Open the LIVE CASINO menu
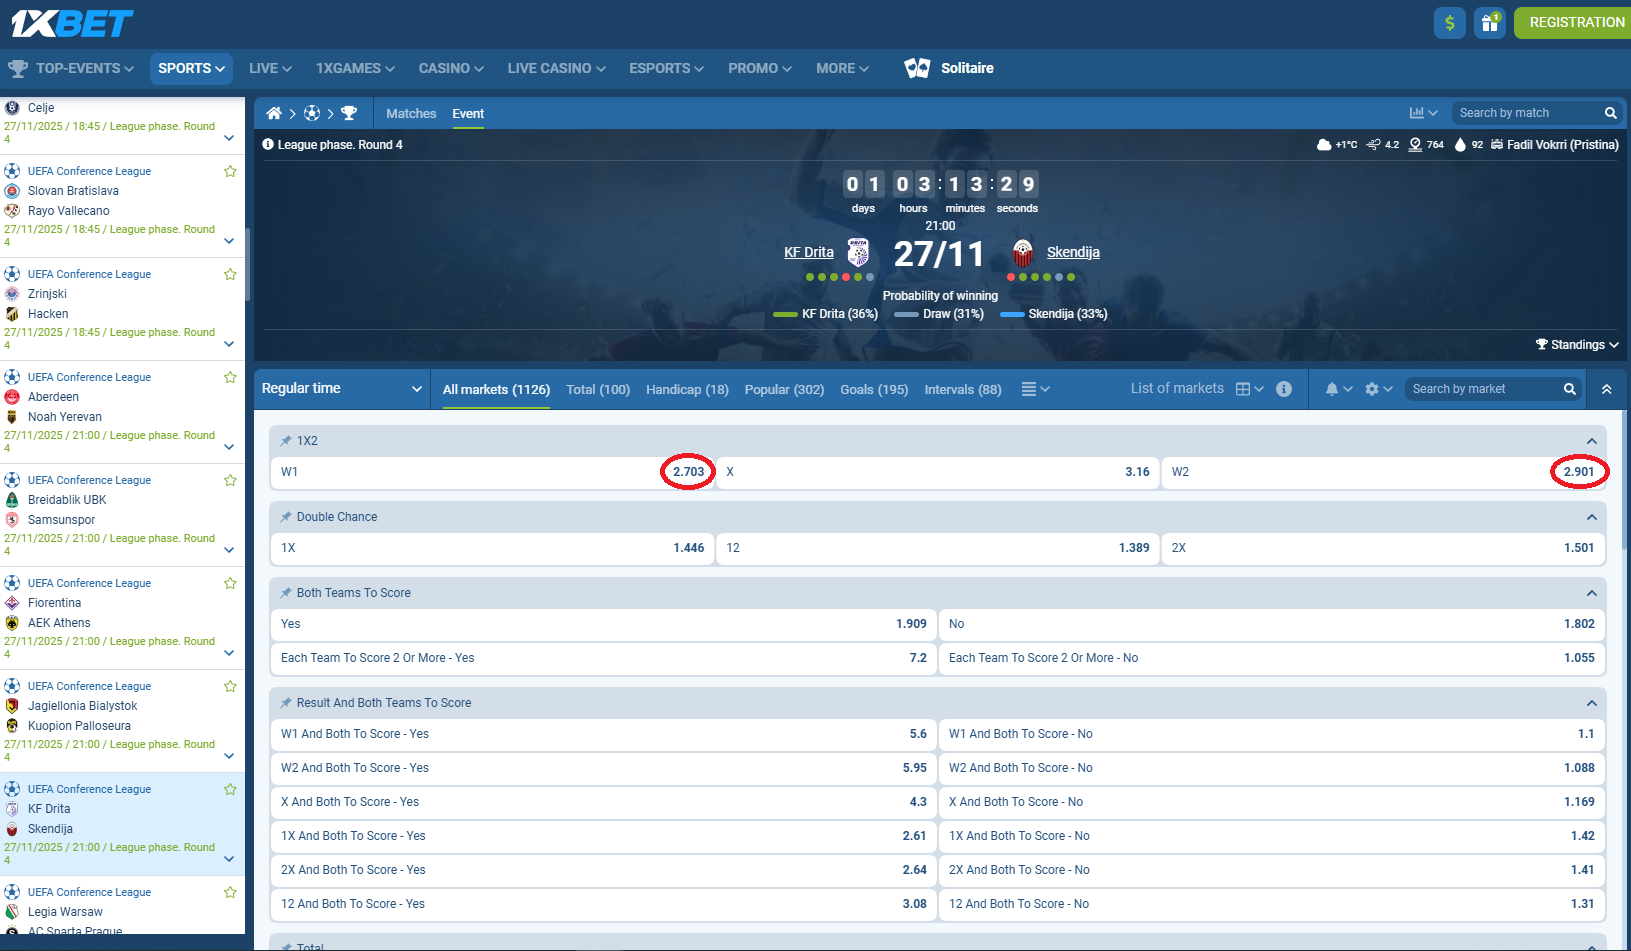The width and height of the screenshot is (1631, 951). 556,68
